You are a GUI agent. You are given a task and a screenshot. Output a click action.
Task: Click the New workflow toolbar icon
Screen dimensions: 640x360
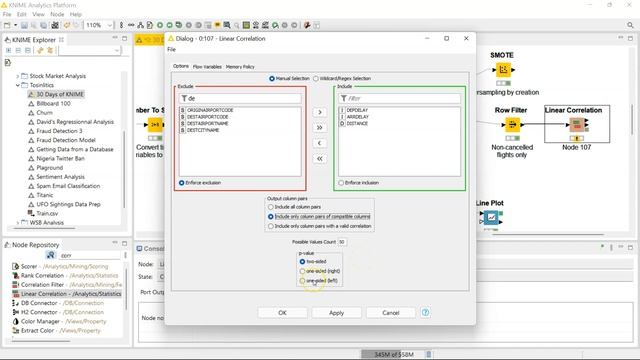point(7,25)
